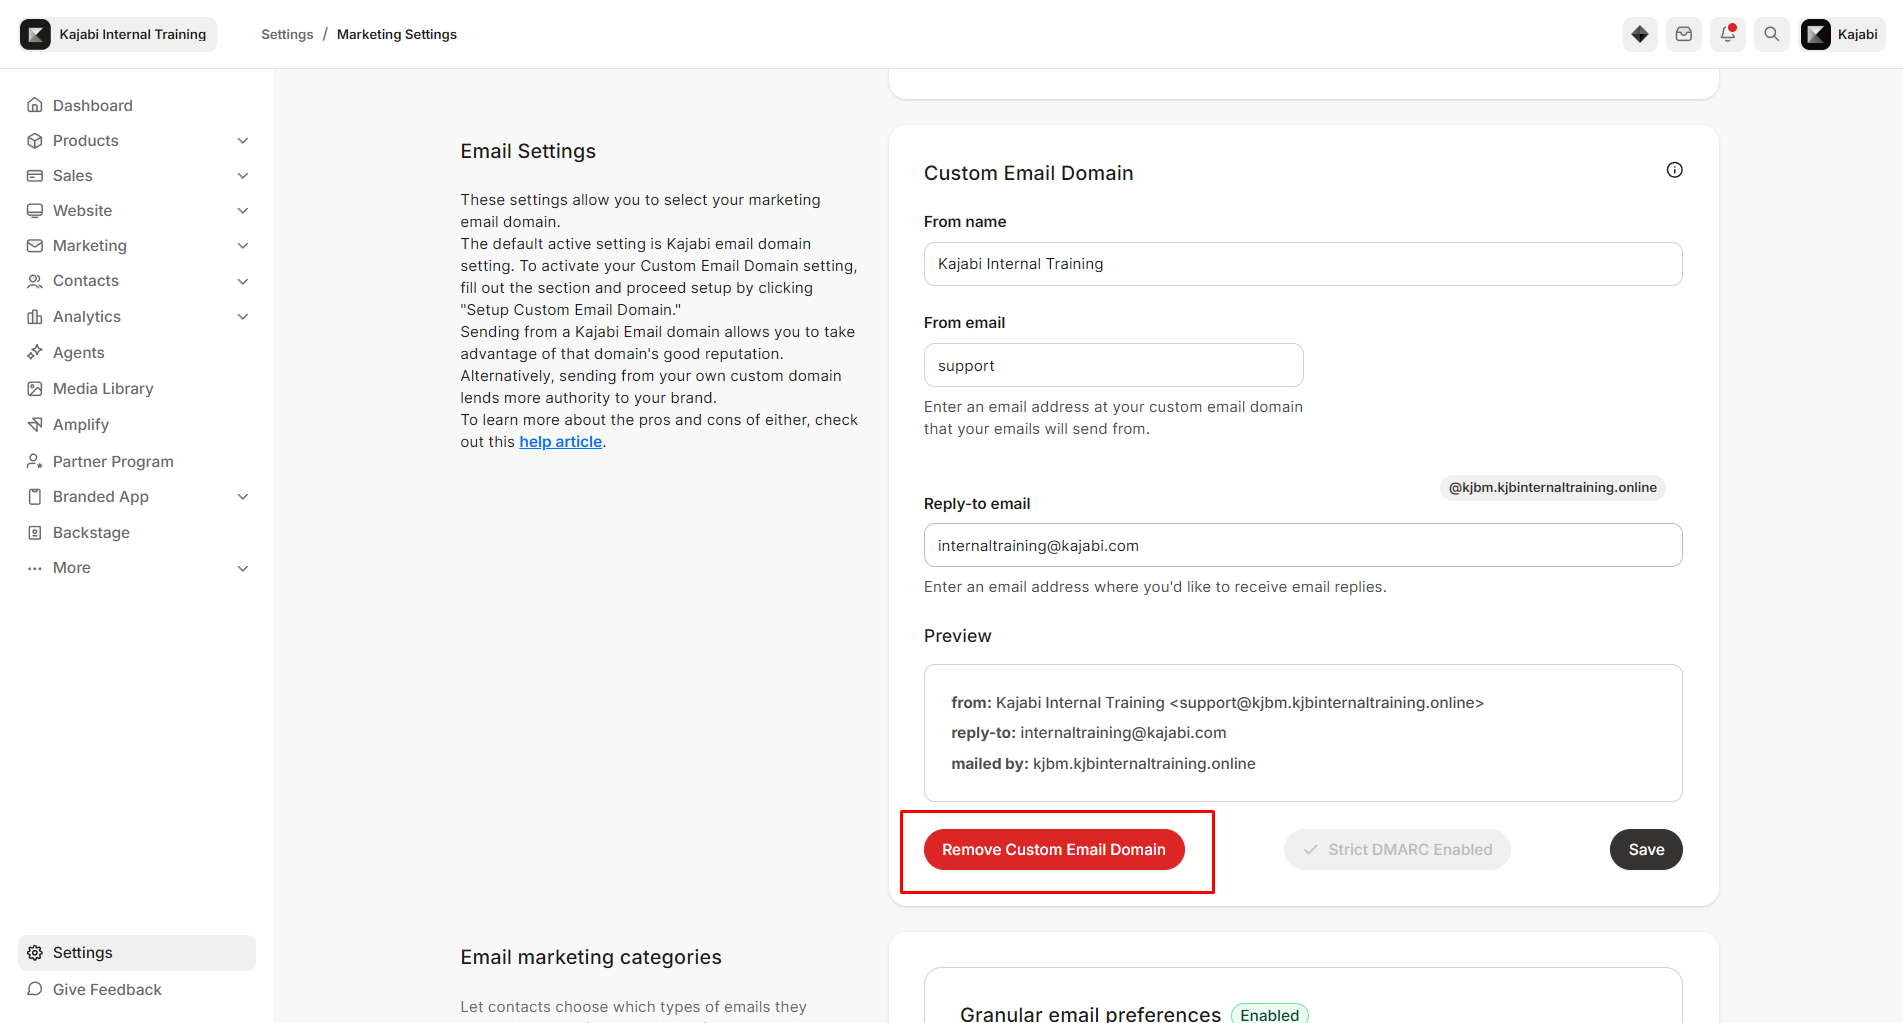
Task: Click the Dashboard home icon
Action: (x=35, y=105)
